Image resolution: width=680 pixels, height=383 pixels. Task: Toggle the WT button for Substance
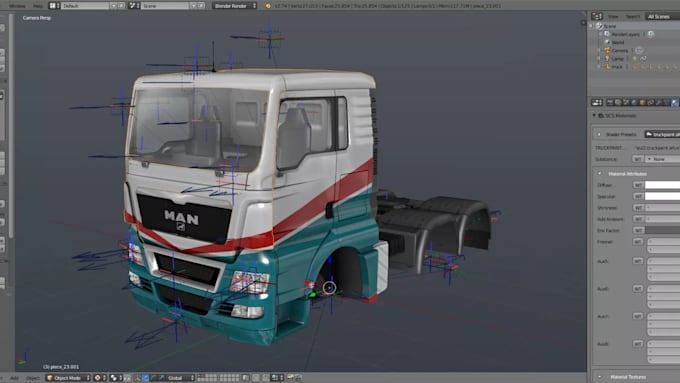click(x=638, y=159)
